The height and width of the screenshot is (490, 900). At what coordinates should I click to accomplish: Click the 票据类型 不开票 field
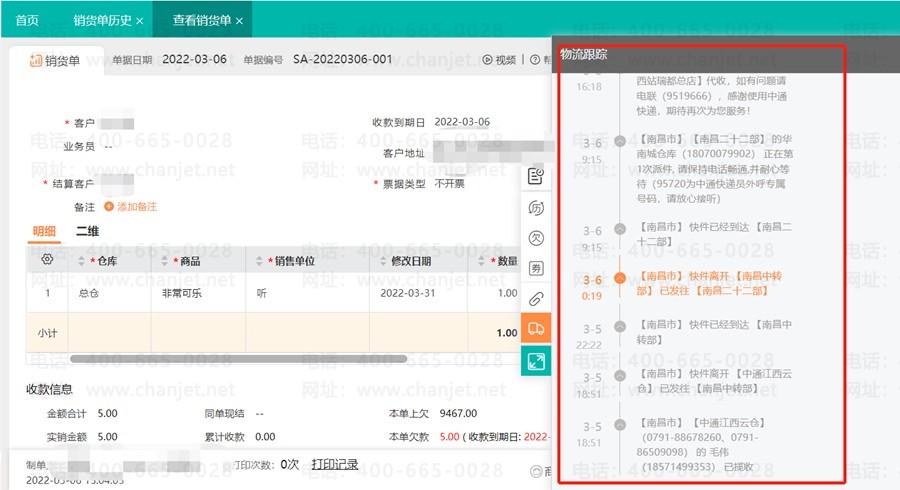449,184
